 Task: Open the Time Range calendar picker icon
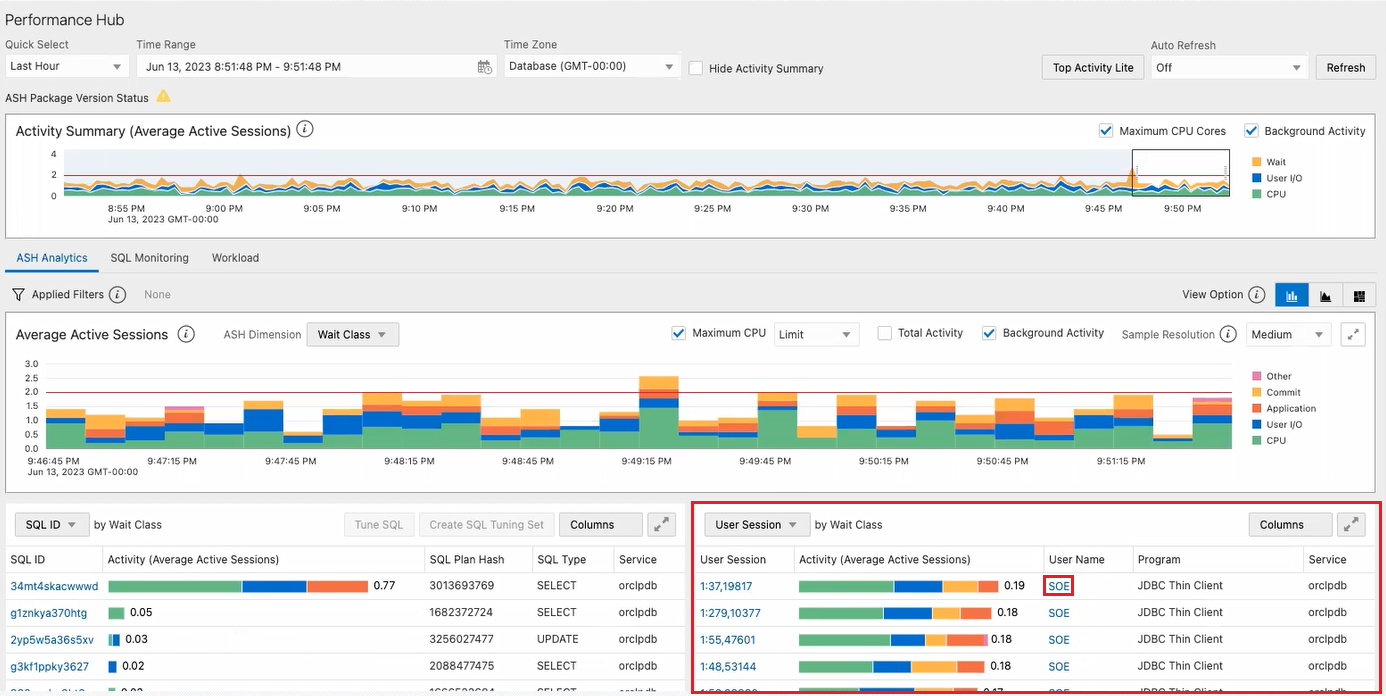tap(484, 67)
